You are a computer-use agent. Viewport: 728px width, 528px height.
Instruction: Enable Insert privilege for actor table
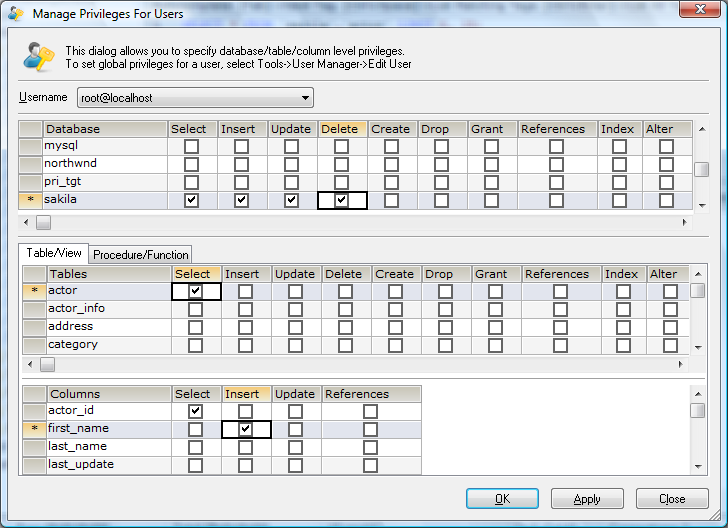pyautogui.click(x=245, y=291)
